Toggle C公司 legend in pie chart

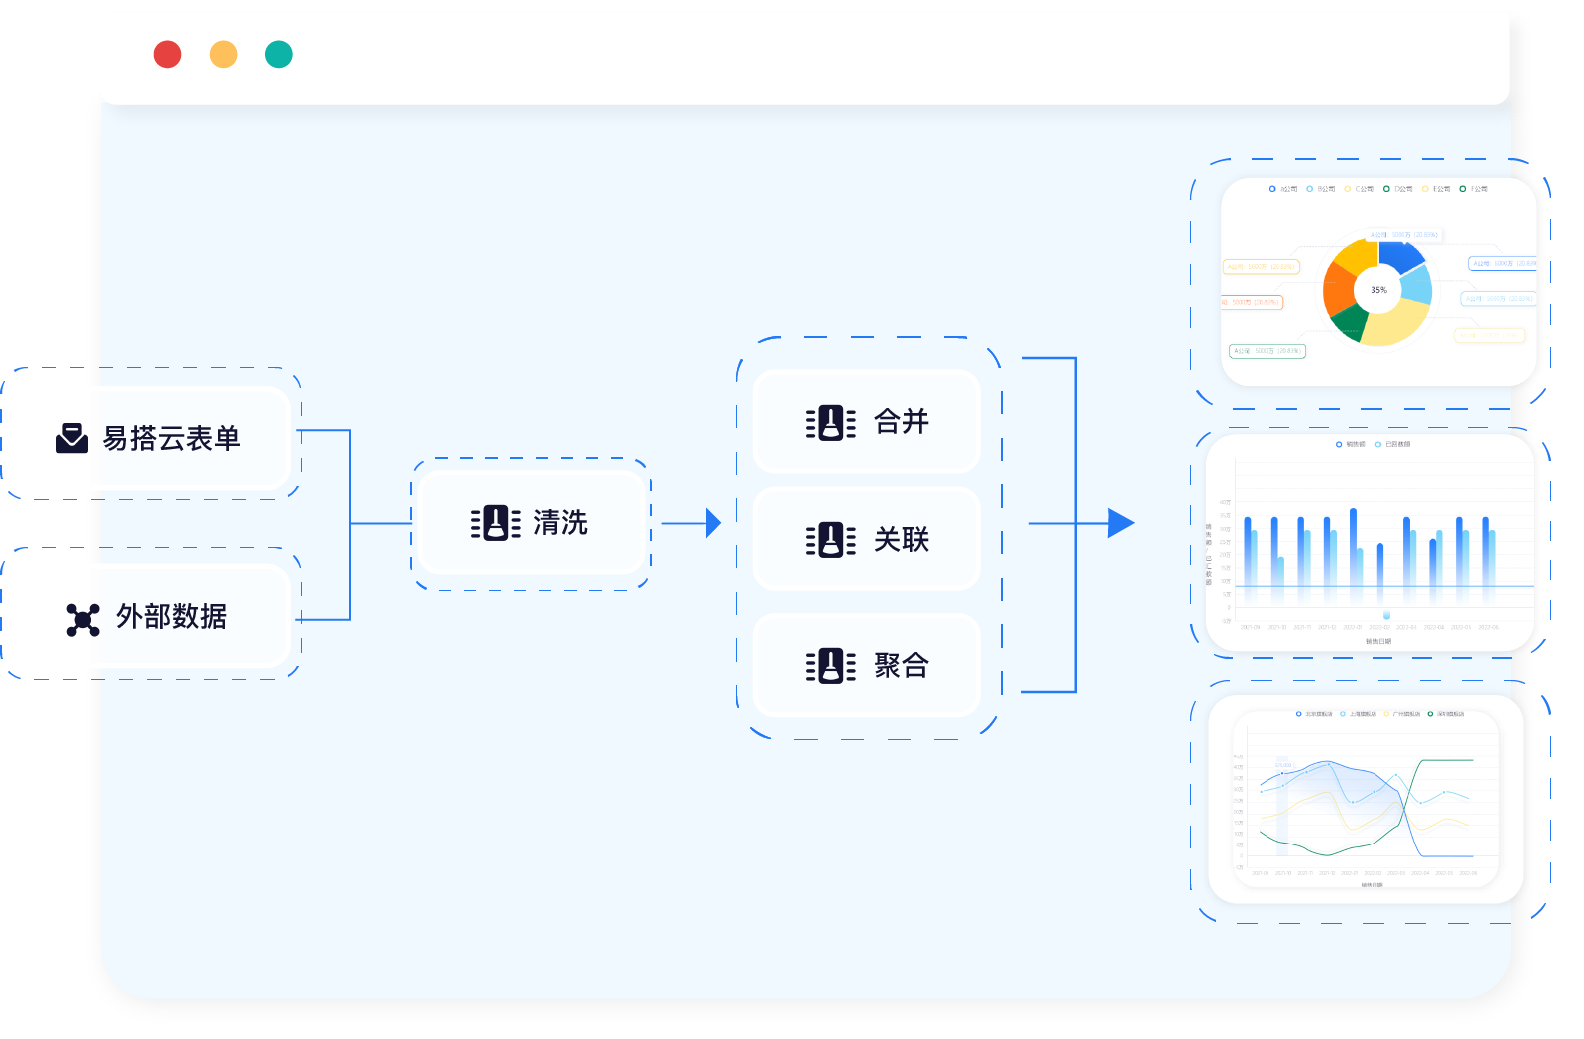point(1359,189)
